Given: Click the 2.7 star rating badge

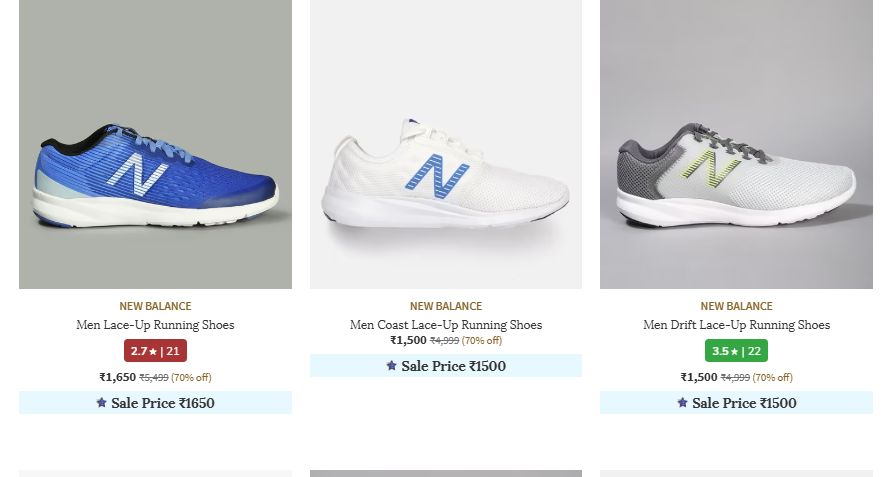Looking at the screenshot, I should coord(155,351).
